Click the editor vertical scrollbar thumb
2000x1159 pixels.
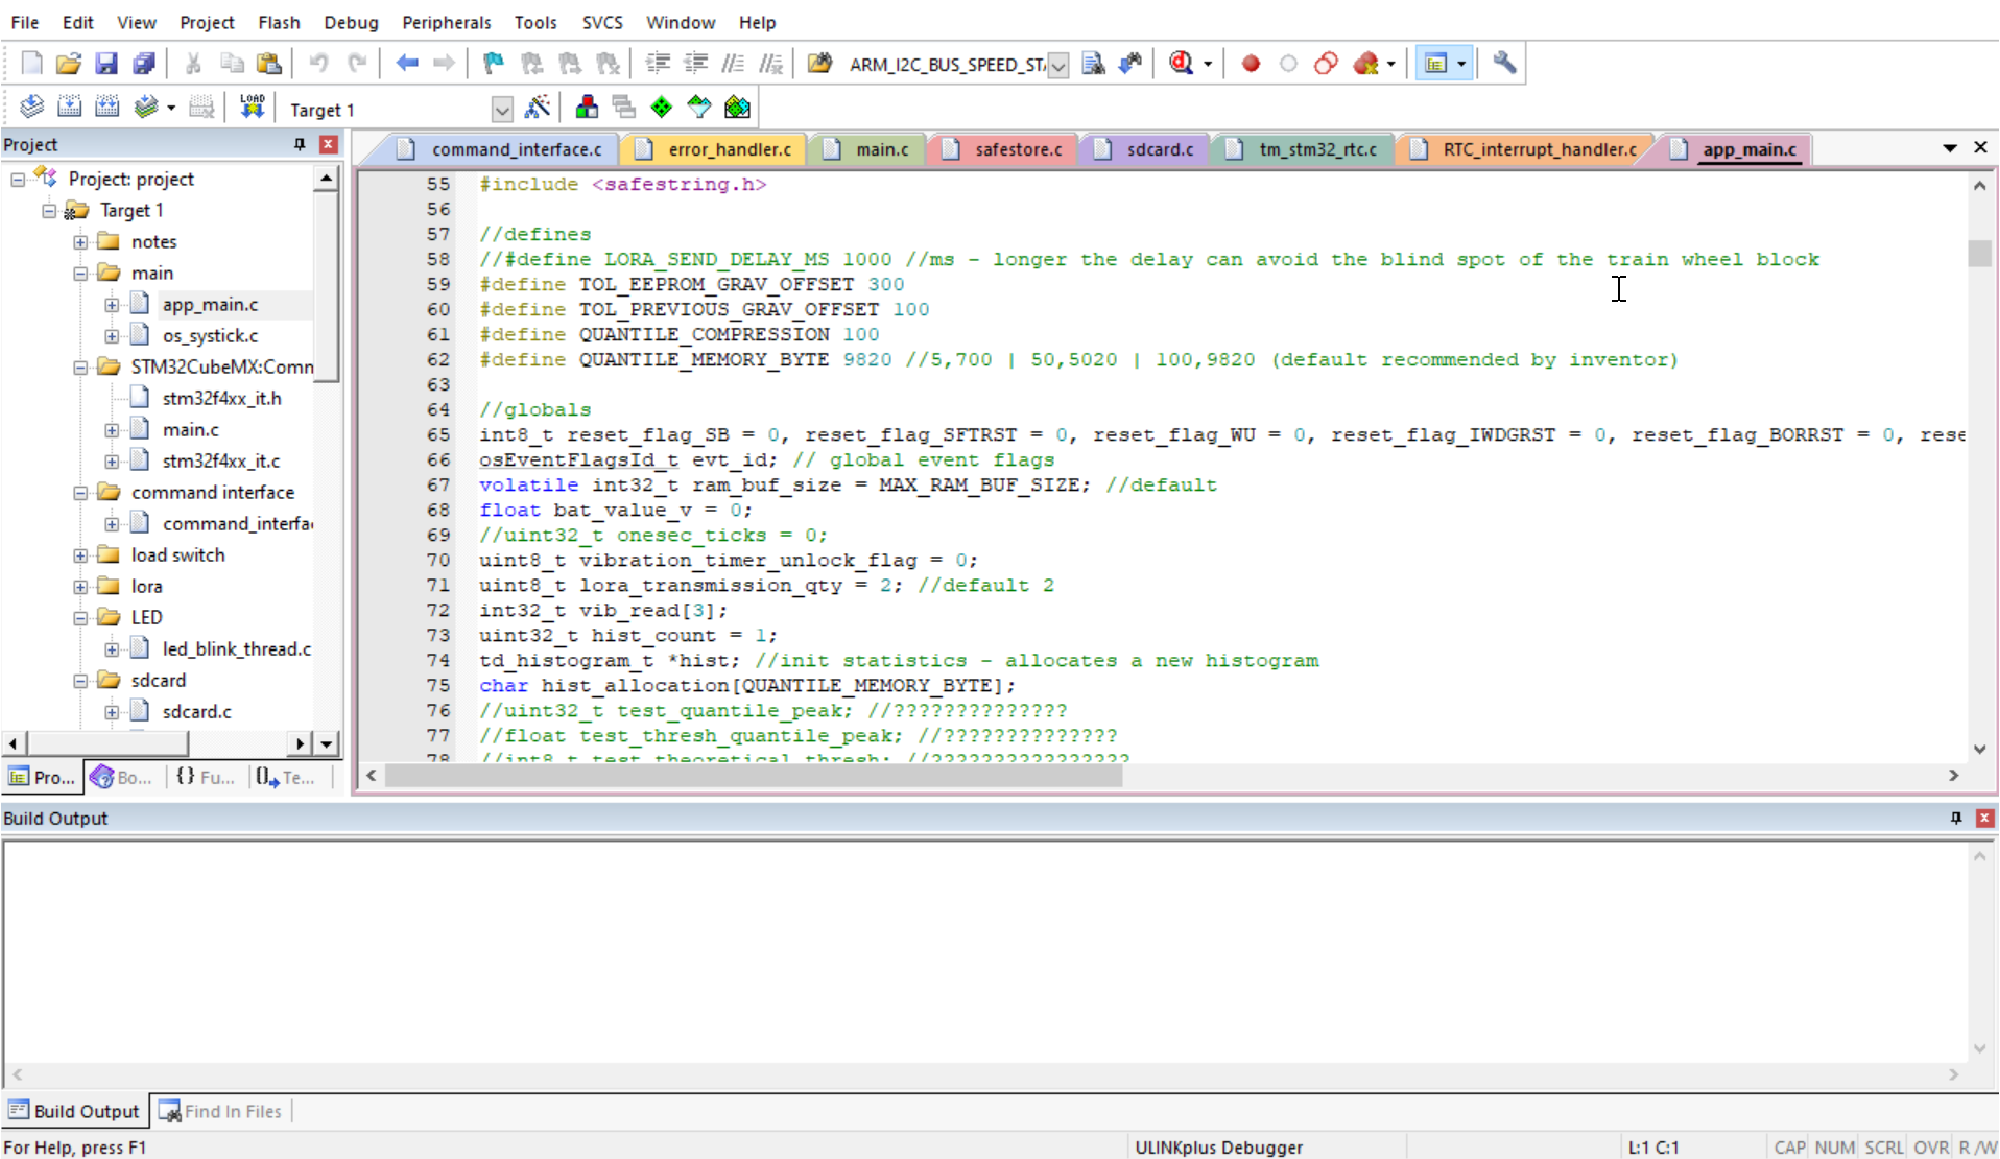1979,252
